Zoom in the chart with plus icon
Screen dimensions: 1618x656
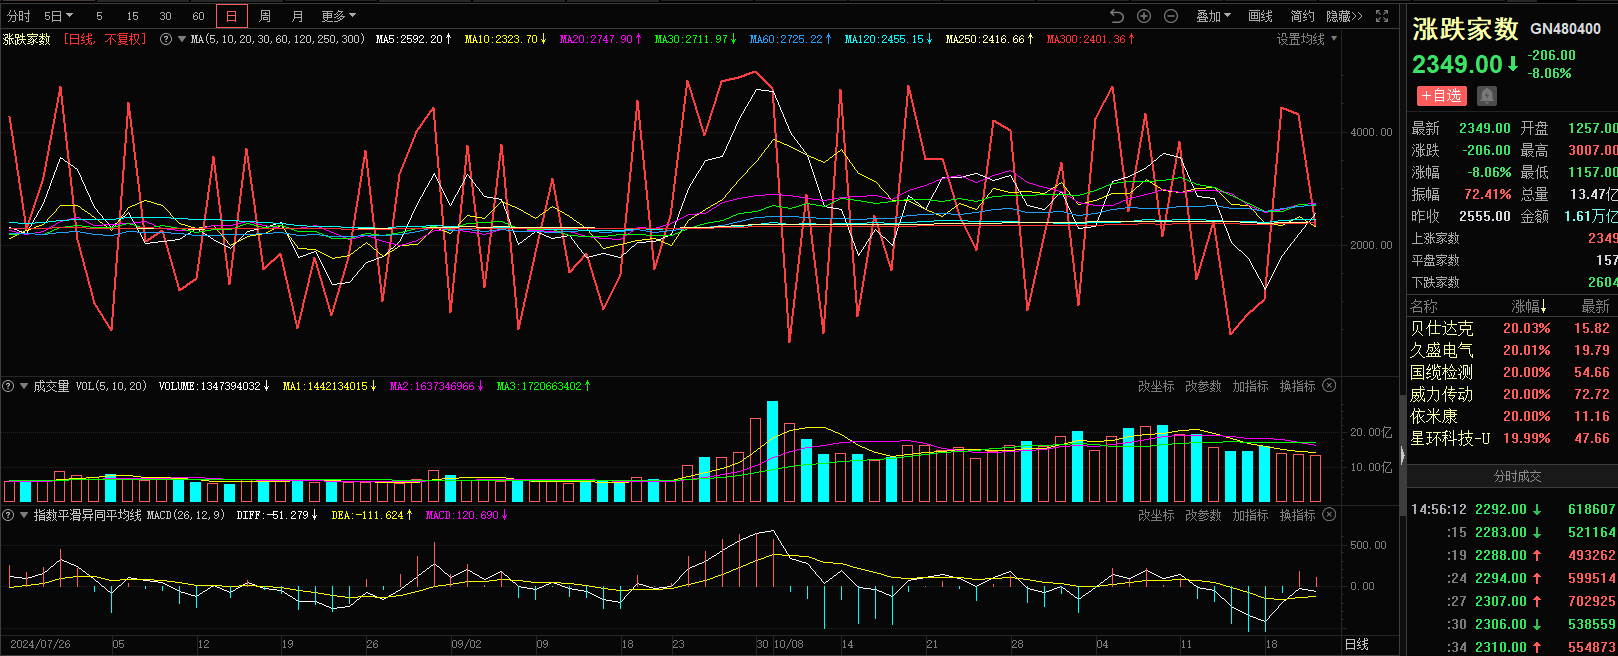tap(1144, 16)
